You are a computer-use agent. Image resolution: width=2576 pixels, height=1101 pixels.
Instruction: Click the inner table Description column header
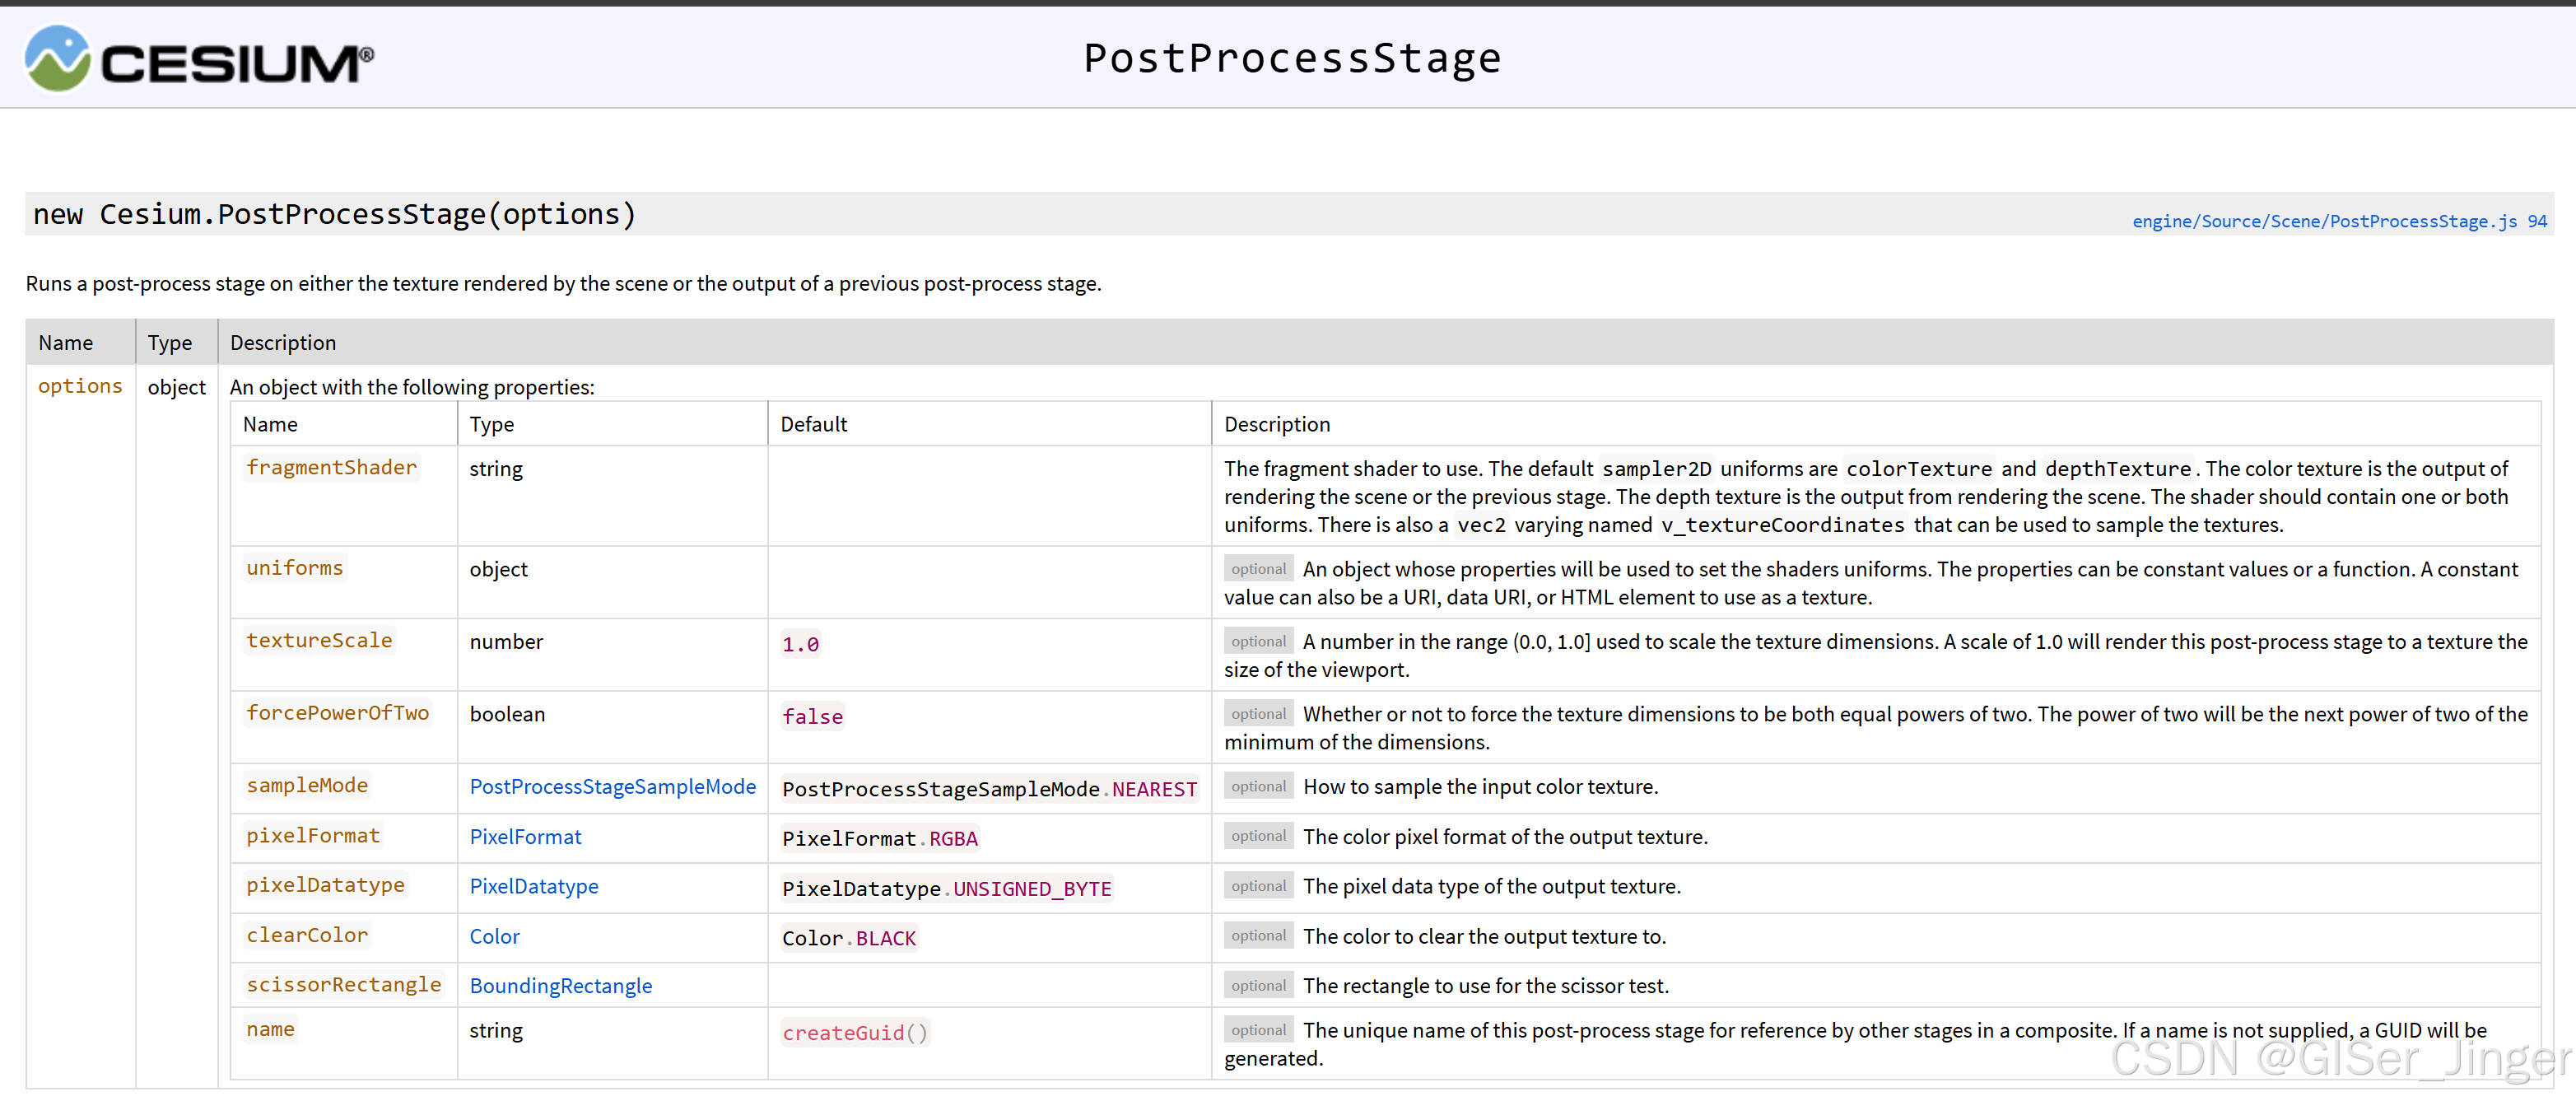pos(1277,424)
